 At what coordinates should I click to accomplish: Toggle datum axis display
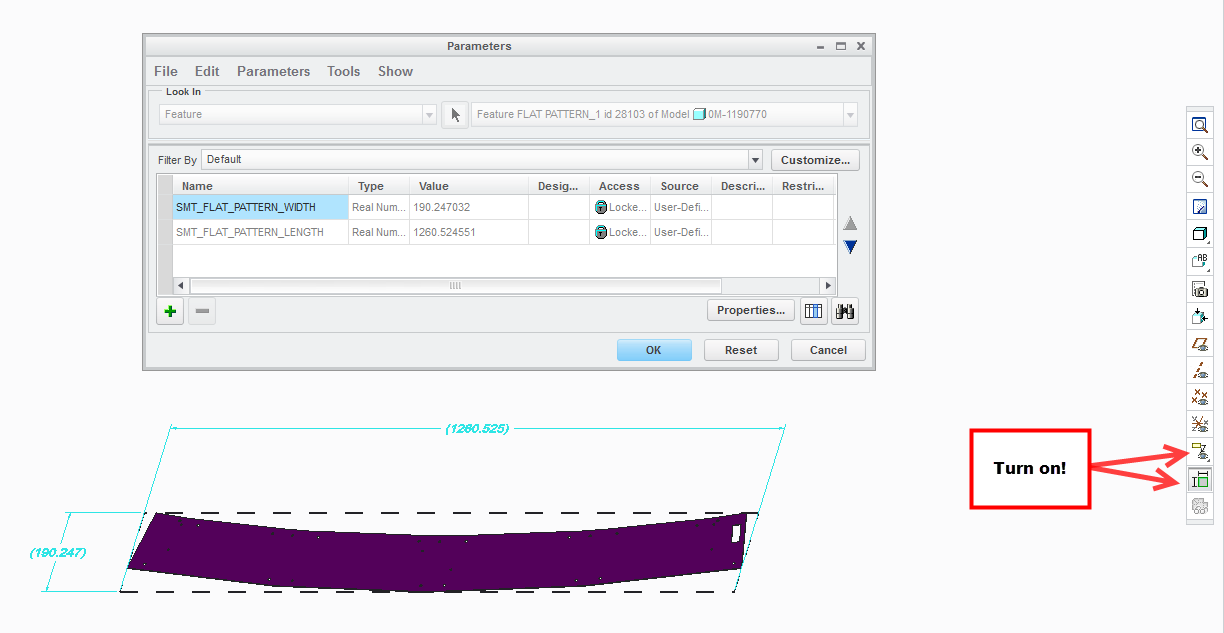click(x=1199, y=370)
